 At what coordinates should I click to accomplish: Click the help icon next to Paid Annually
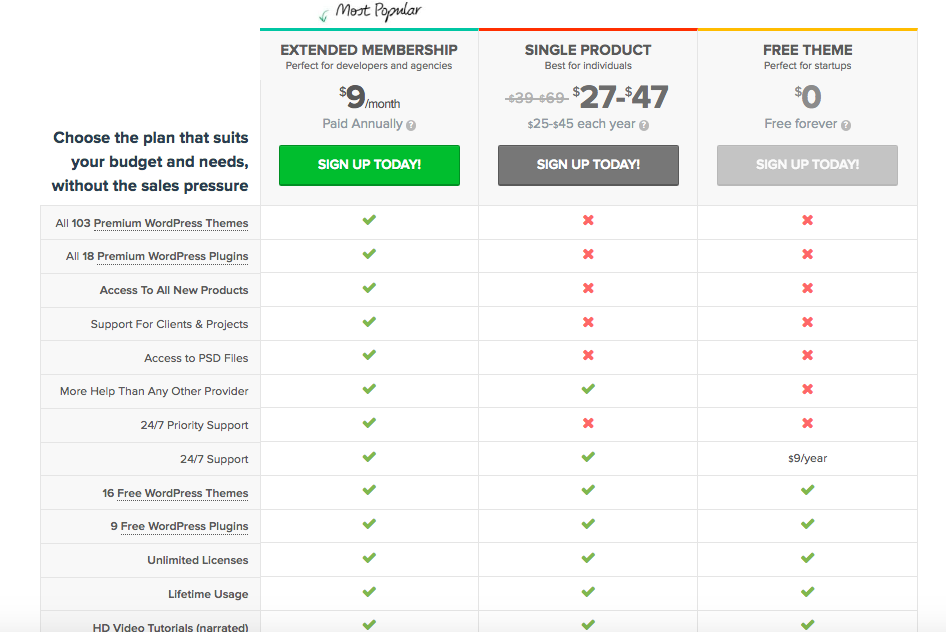pyautogui.click(x=411, y=125)
